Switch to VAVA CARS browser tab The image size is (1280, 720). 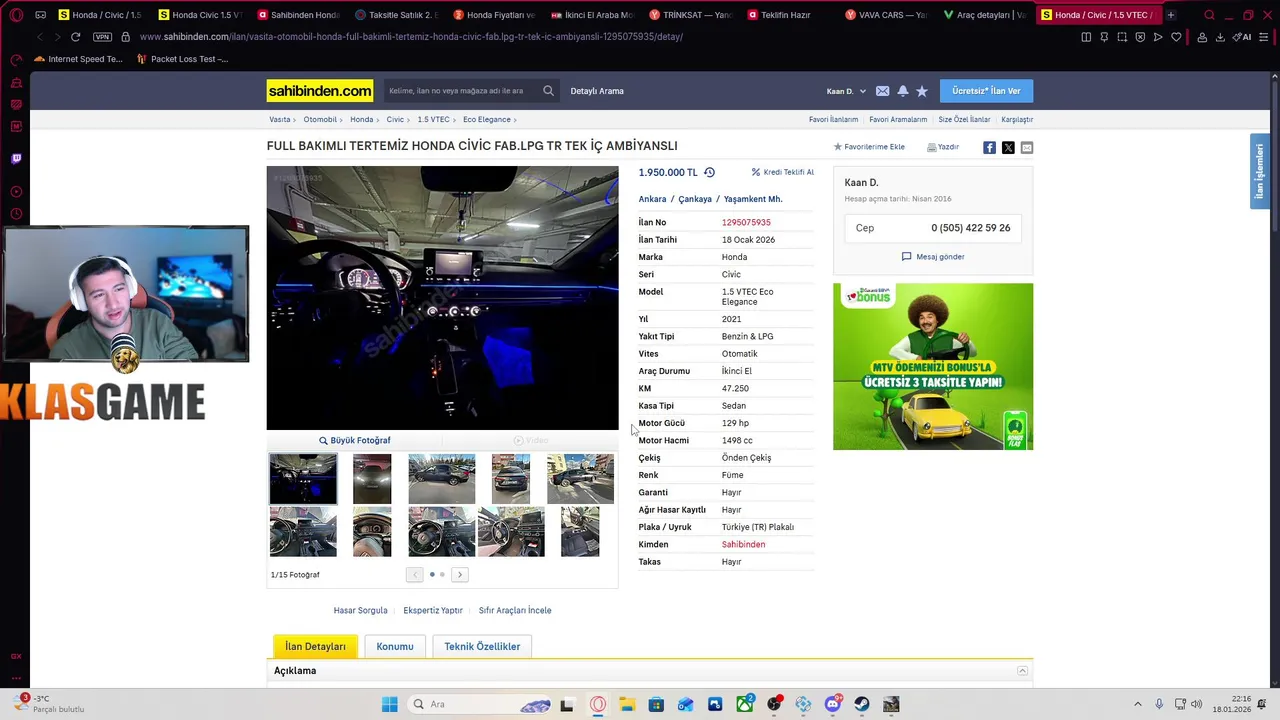coord(886,15)
